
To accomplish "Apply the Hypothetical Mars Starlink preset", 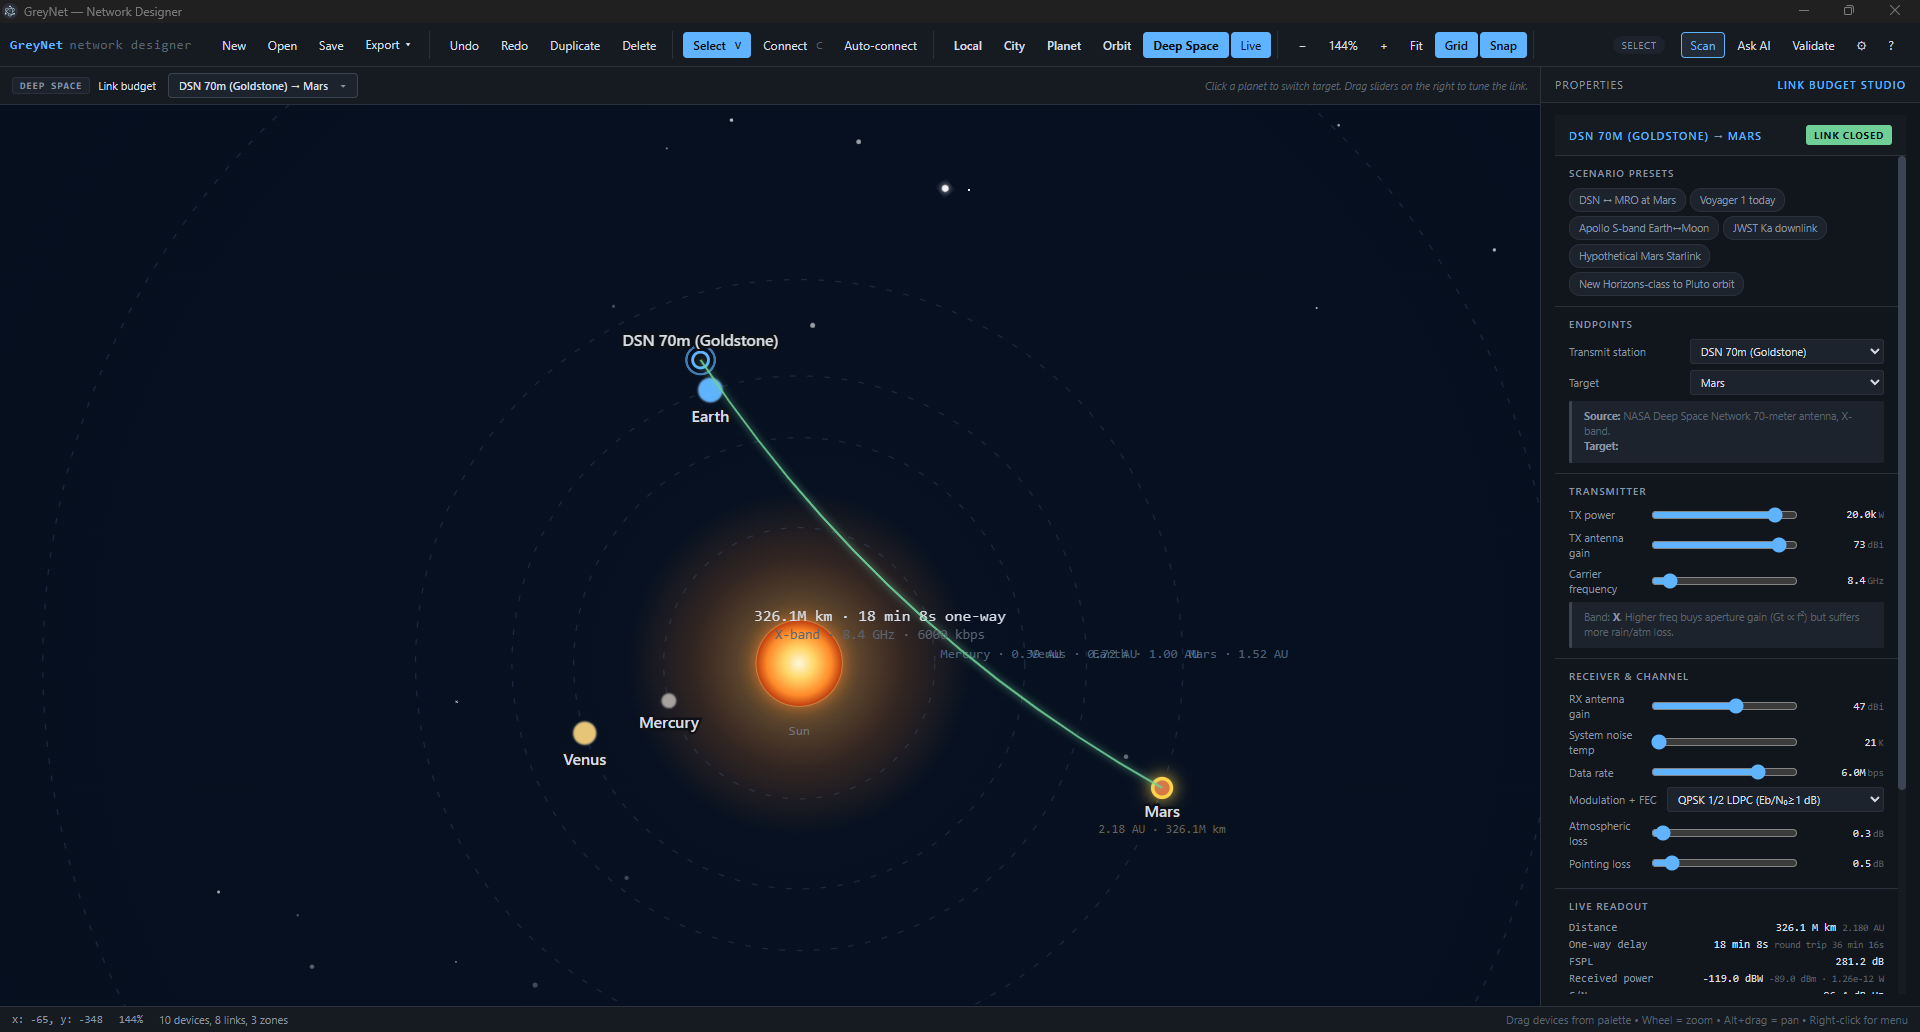I will pos(1639,256).
